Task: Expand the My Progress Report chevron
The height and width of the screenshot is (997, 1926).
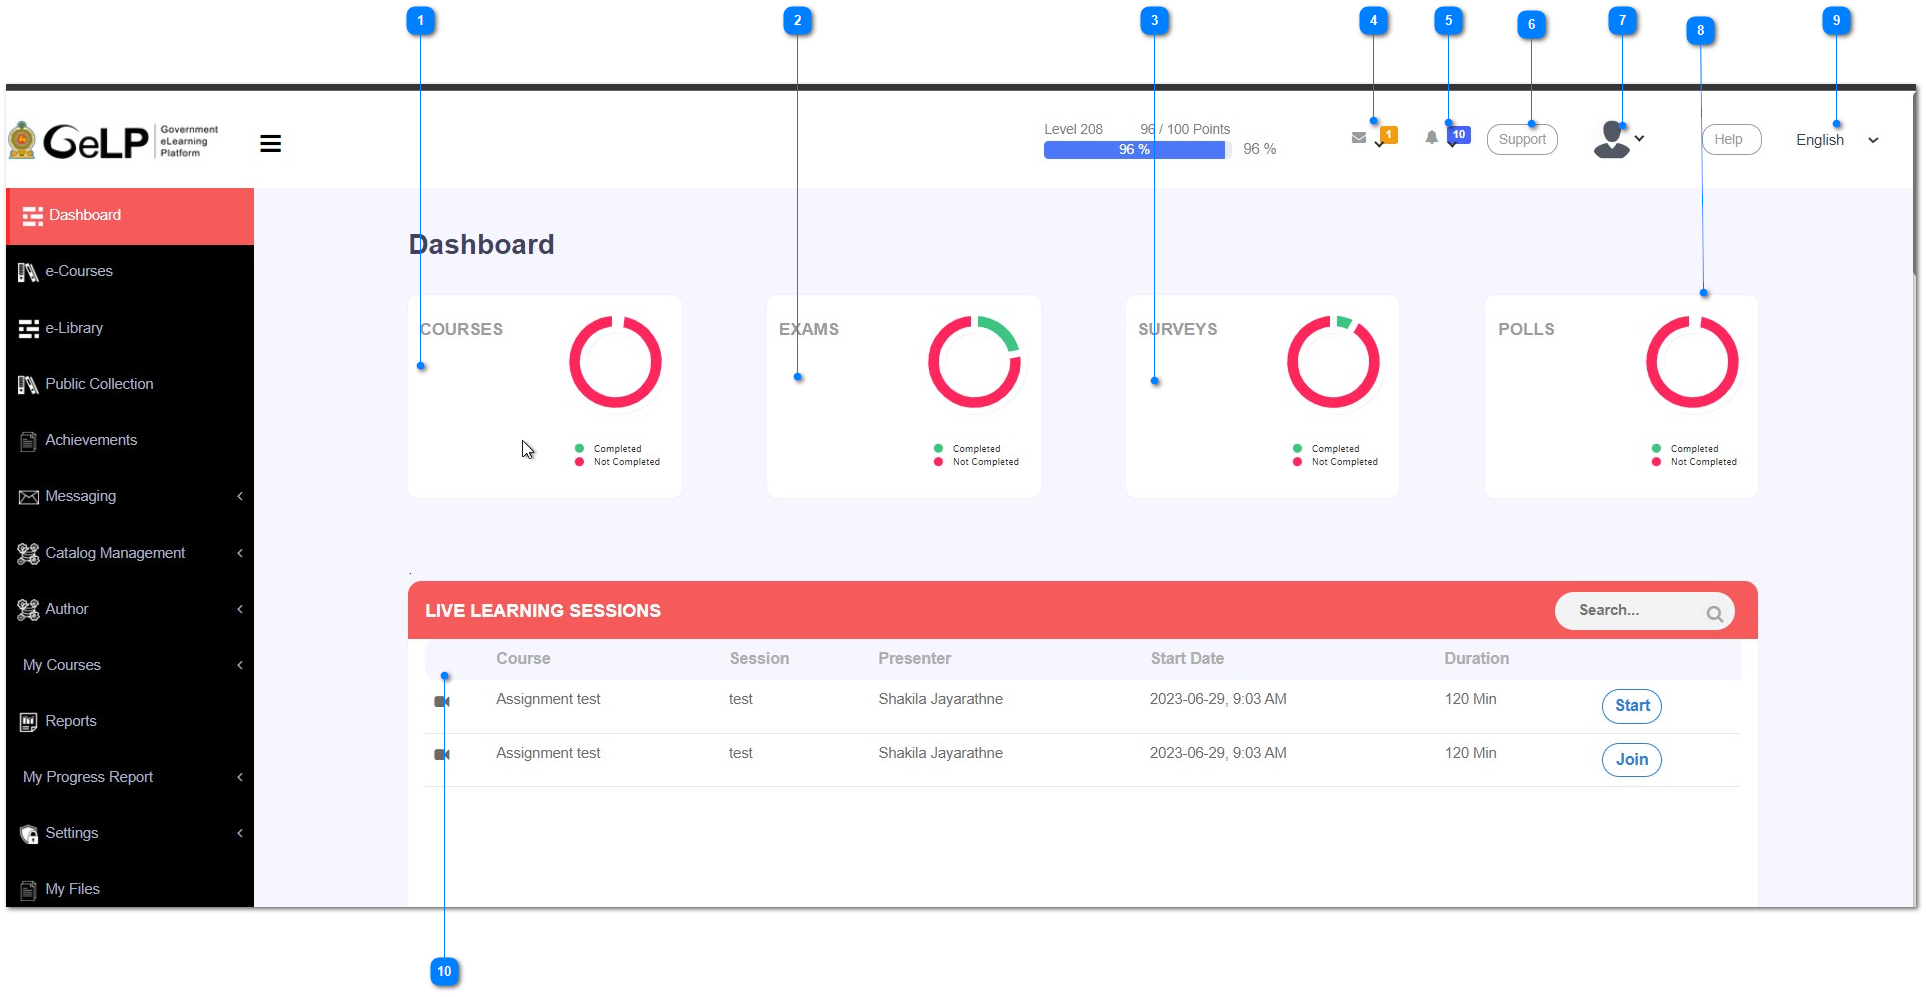Action: pos(240,777)
